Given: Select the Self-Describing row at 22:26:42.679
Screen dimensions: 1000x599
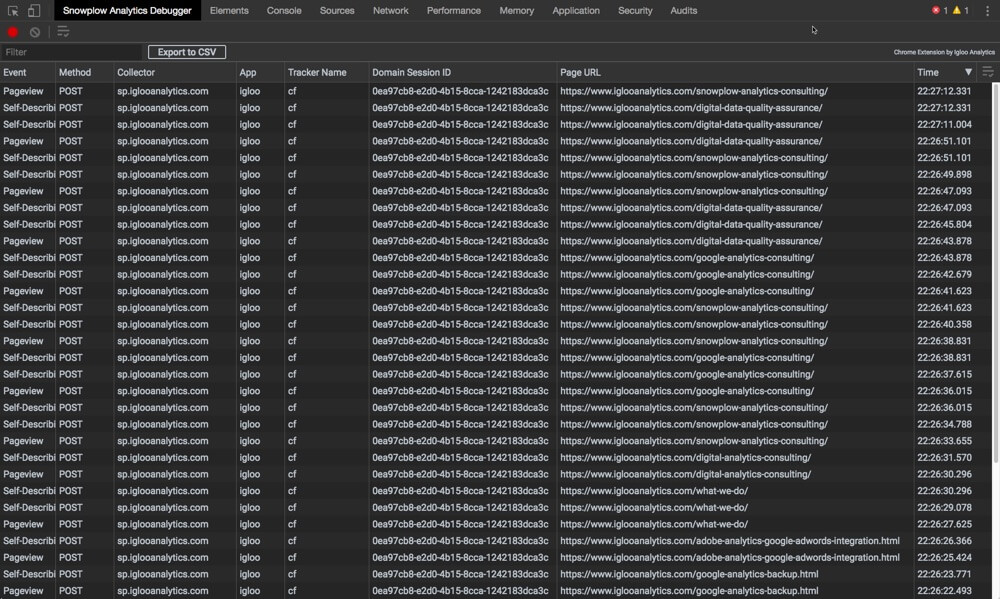Looking at the screenshot, I should [496, 274].
